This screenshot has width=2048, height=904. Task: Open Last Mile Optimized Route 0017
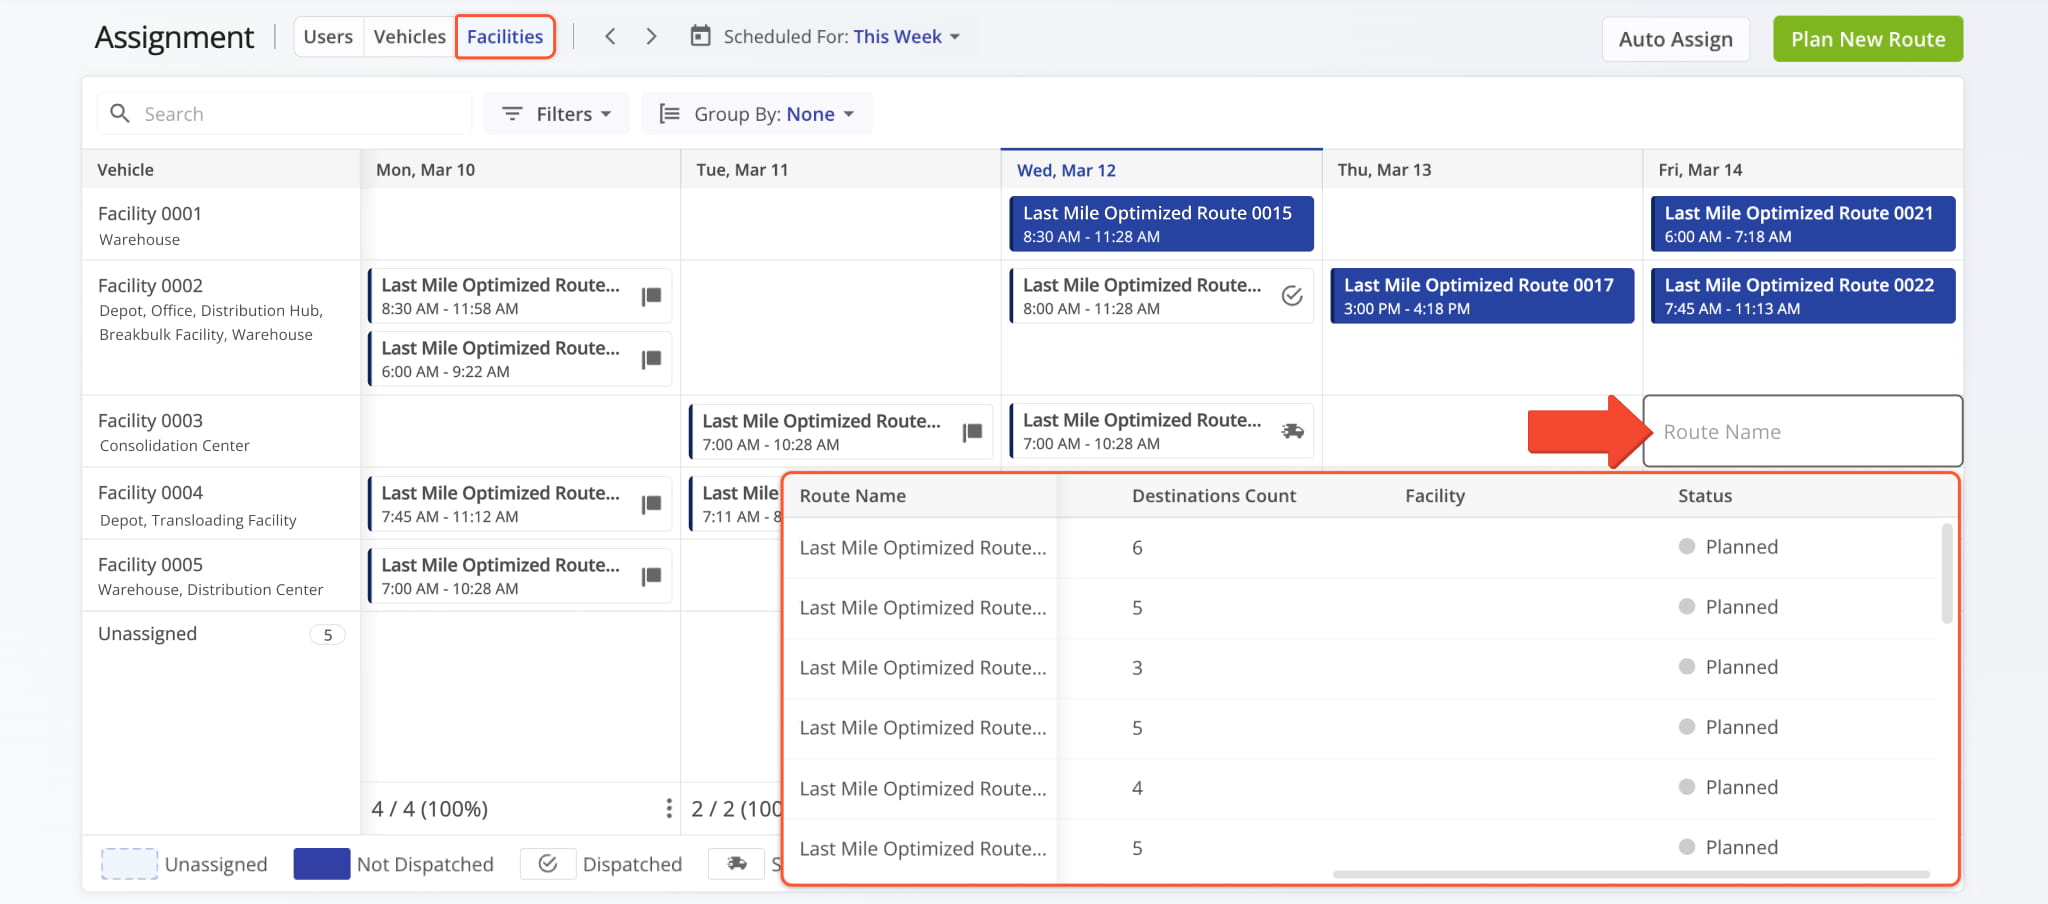tap(1482, 296)
